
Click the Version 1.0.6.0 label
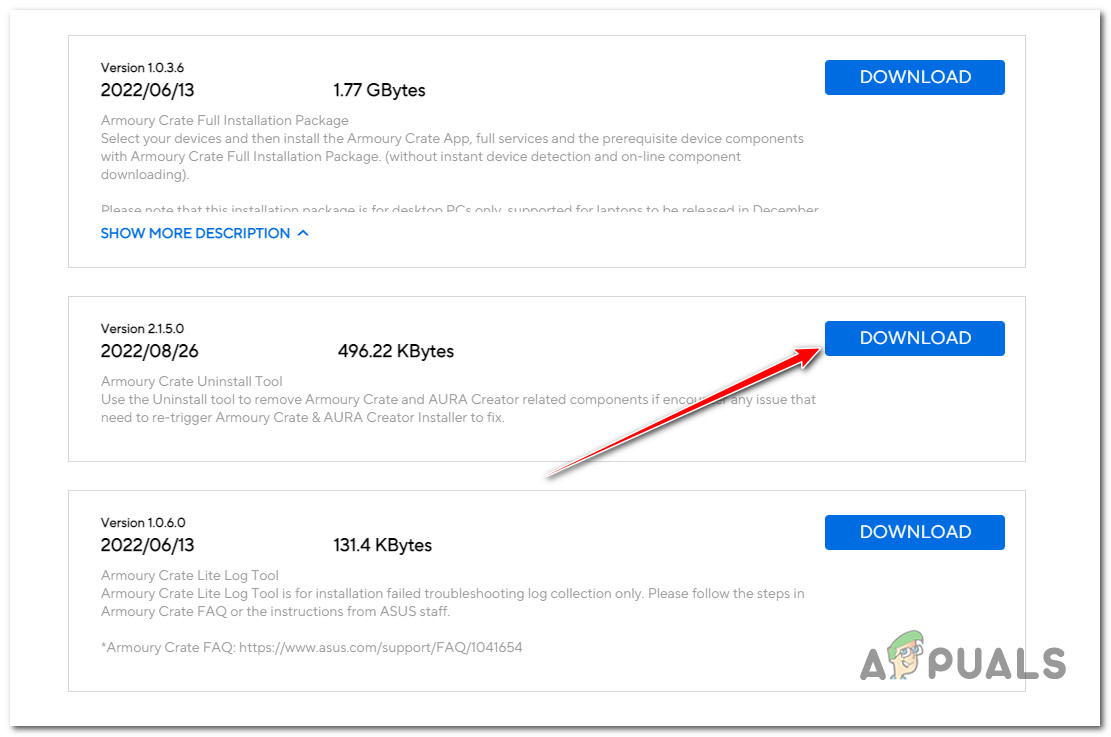coord(143,523)
